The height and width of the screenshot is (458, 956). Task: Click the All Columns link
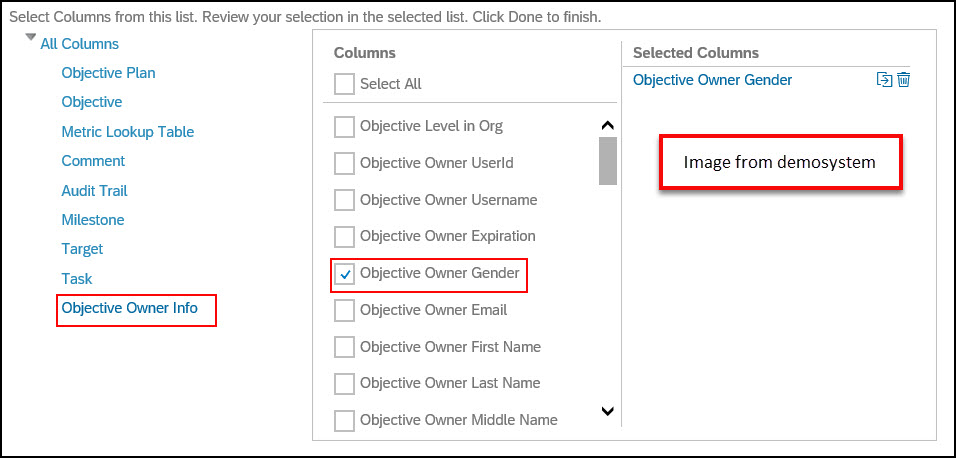click(80, 44)
